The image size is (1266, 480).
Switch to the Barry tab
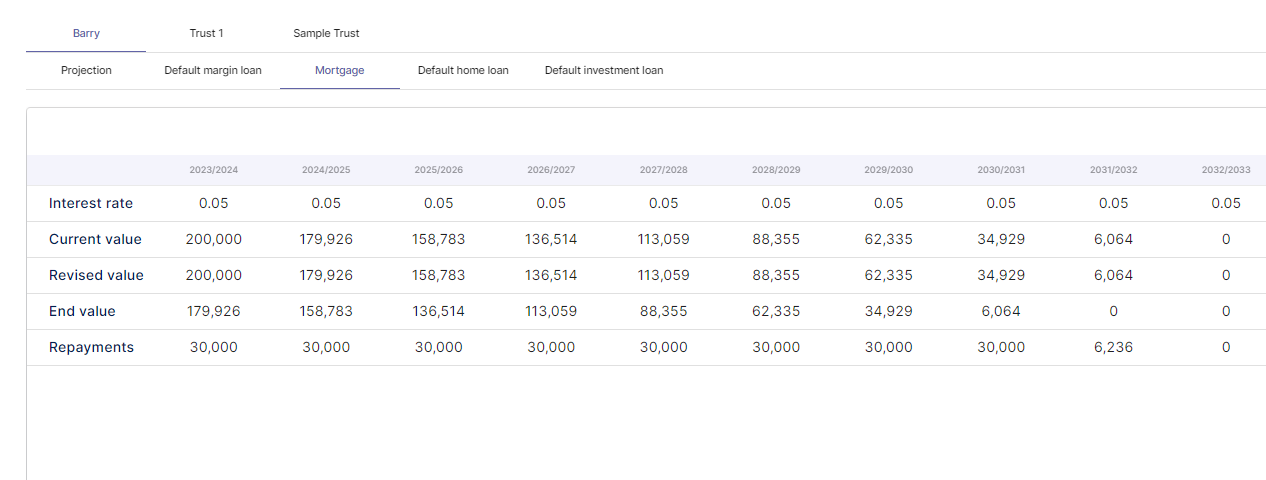pos(86,33)
